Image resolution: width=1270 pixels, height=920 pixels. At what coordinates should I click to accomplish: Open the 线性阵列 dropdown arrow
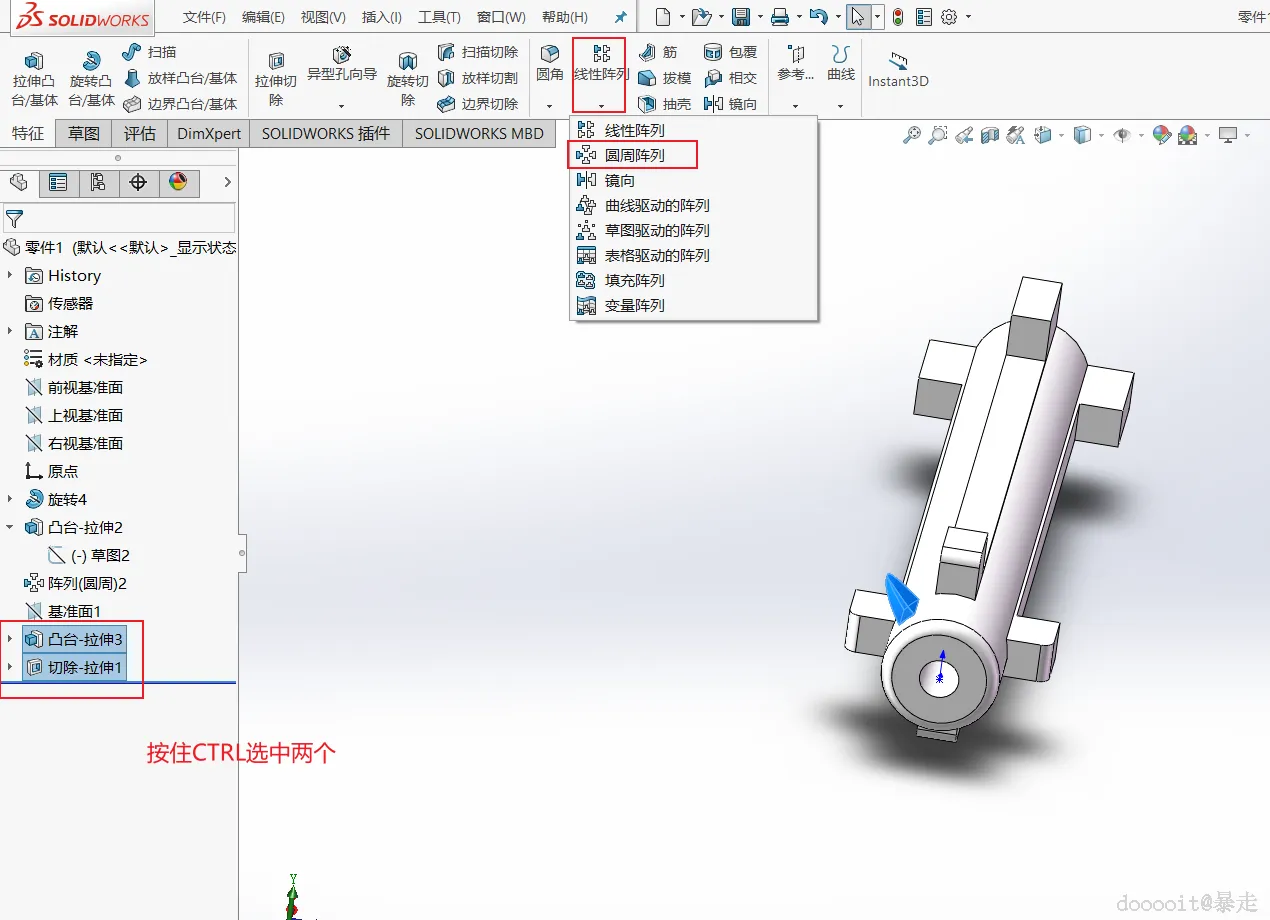click(x=601, y=106)
